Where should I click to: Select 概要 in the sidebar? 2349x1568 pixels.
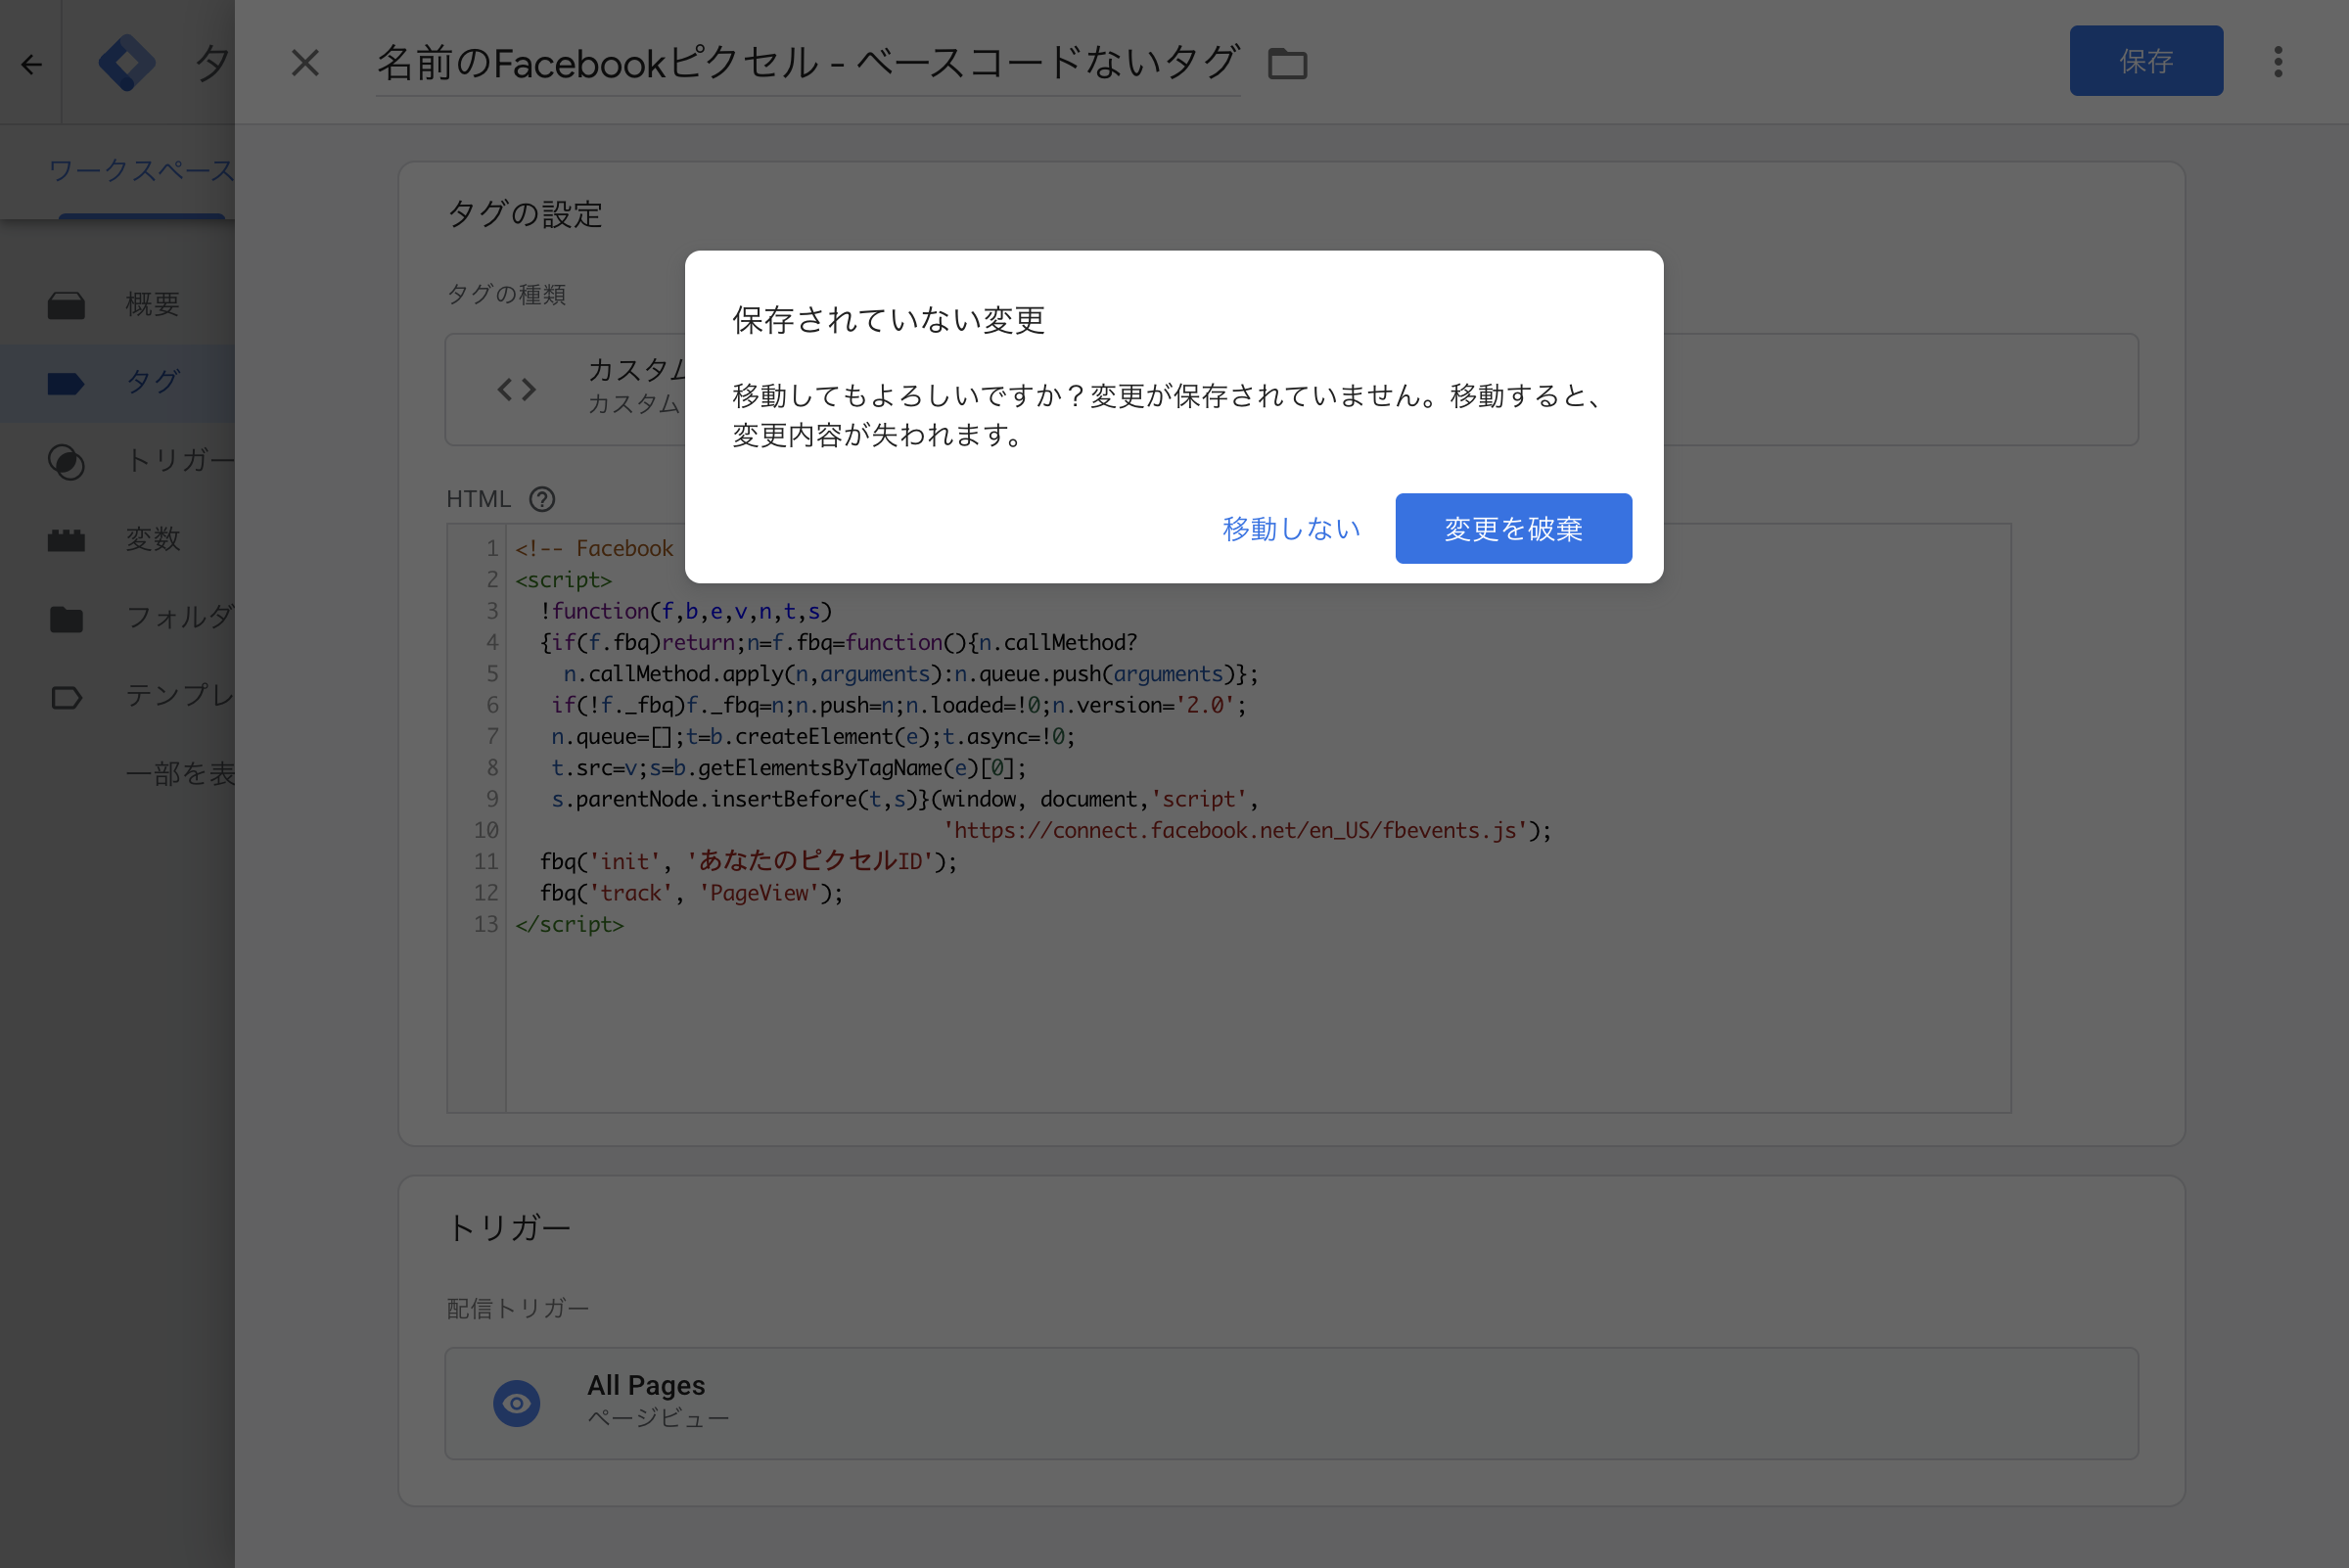coord(118,304)
